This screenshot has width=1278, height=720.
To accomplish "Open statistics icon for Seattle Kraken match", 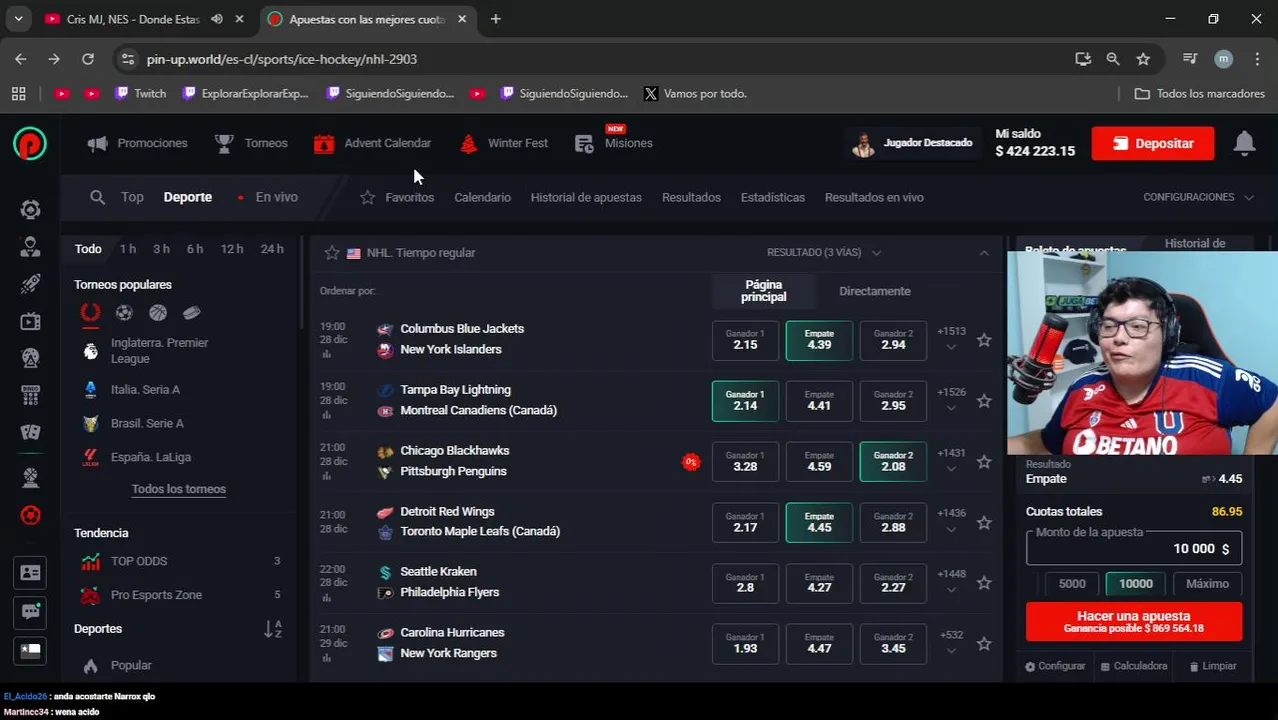I will pos(326,597).
